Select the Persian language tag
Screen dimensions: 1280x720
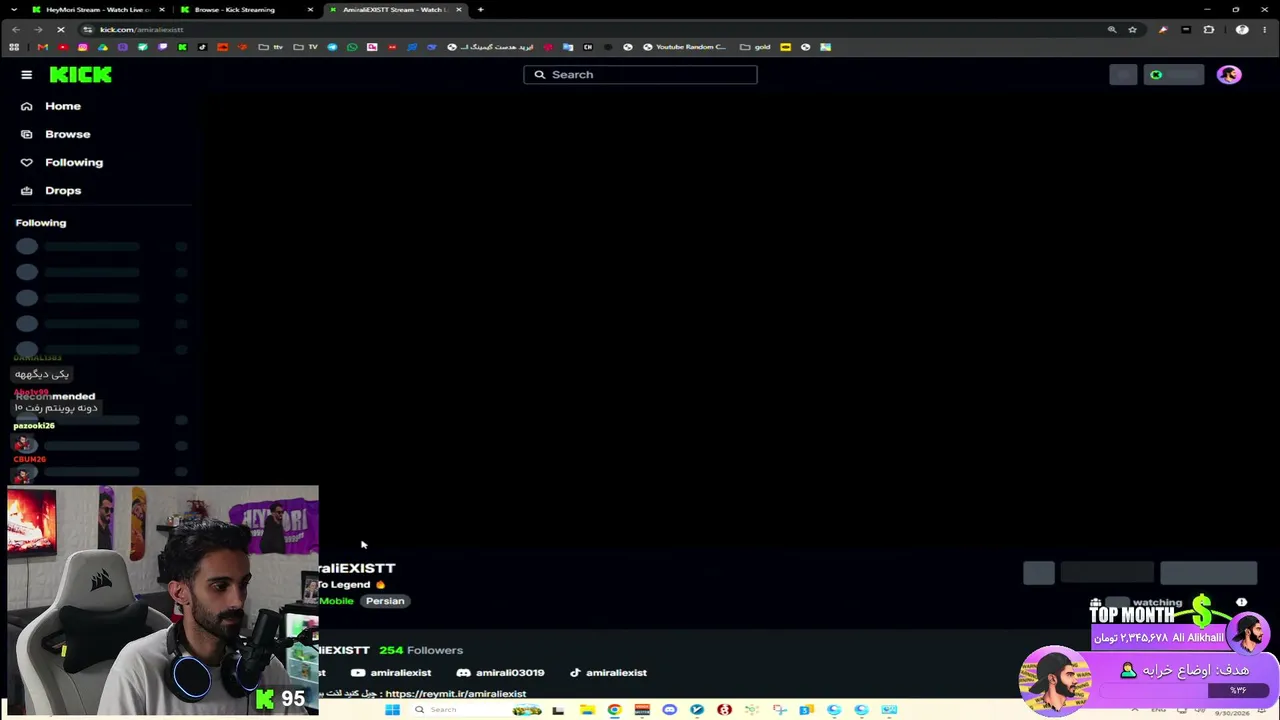click(385, 601)
